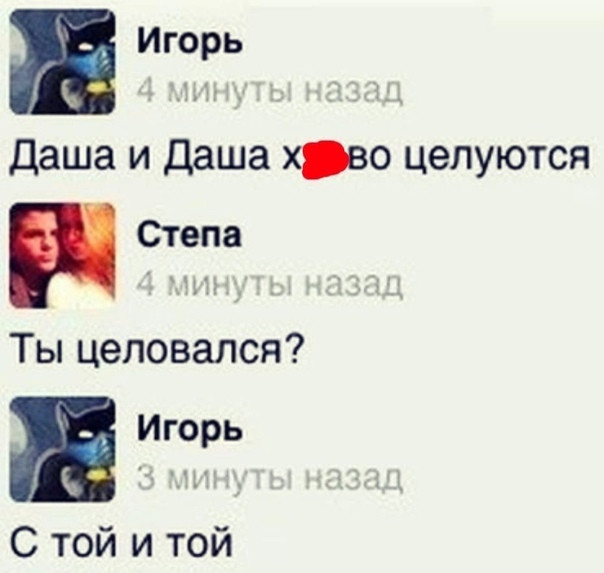Click the question mark ending 'Ты целовался'
This screenshot has height=573, width=604.
293,348
